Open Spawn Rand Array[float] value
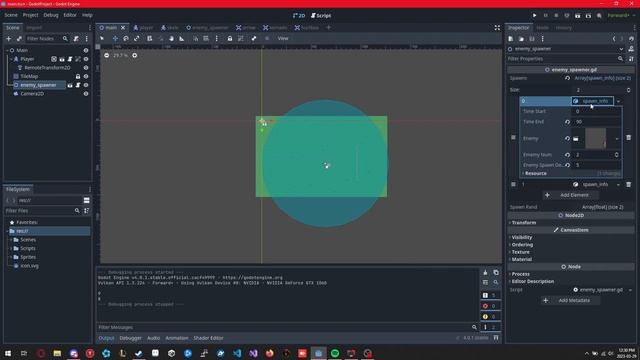Screen dimensions: 640x360 pyautogui.click(x=602, y=207)
